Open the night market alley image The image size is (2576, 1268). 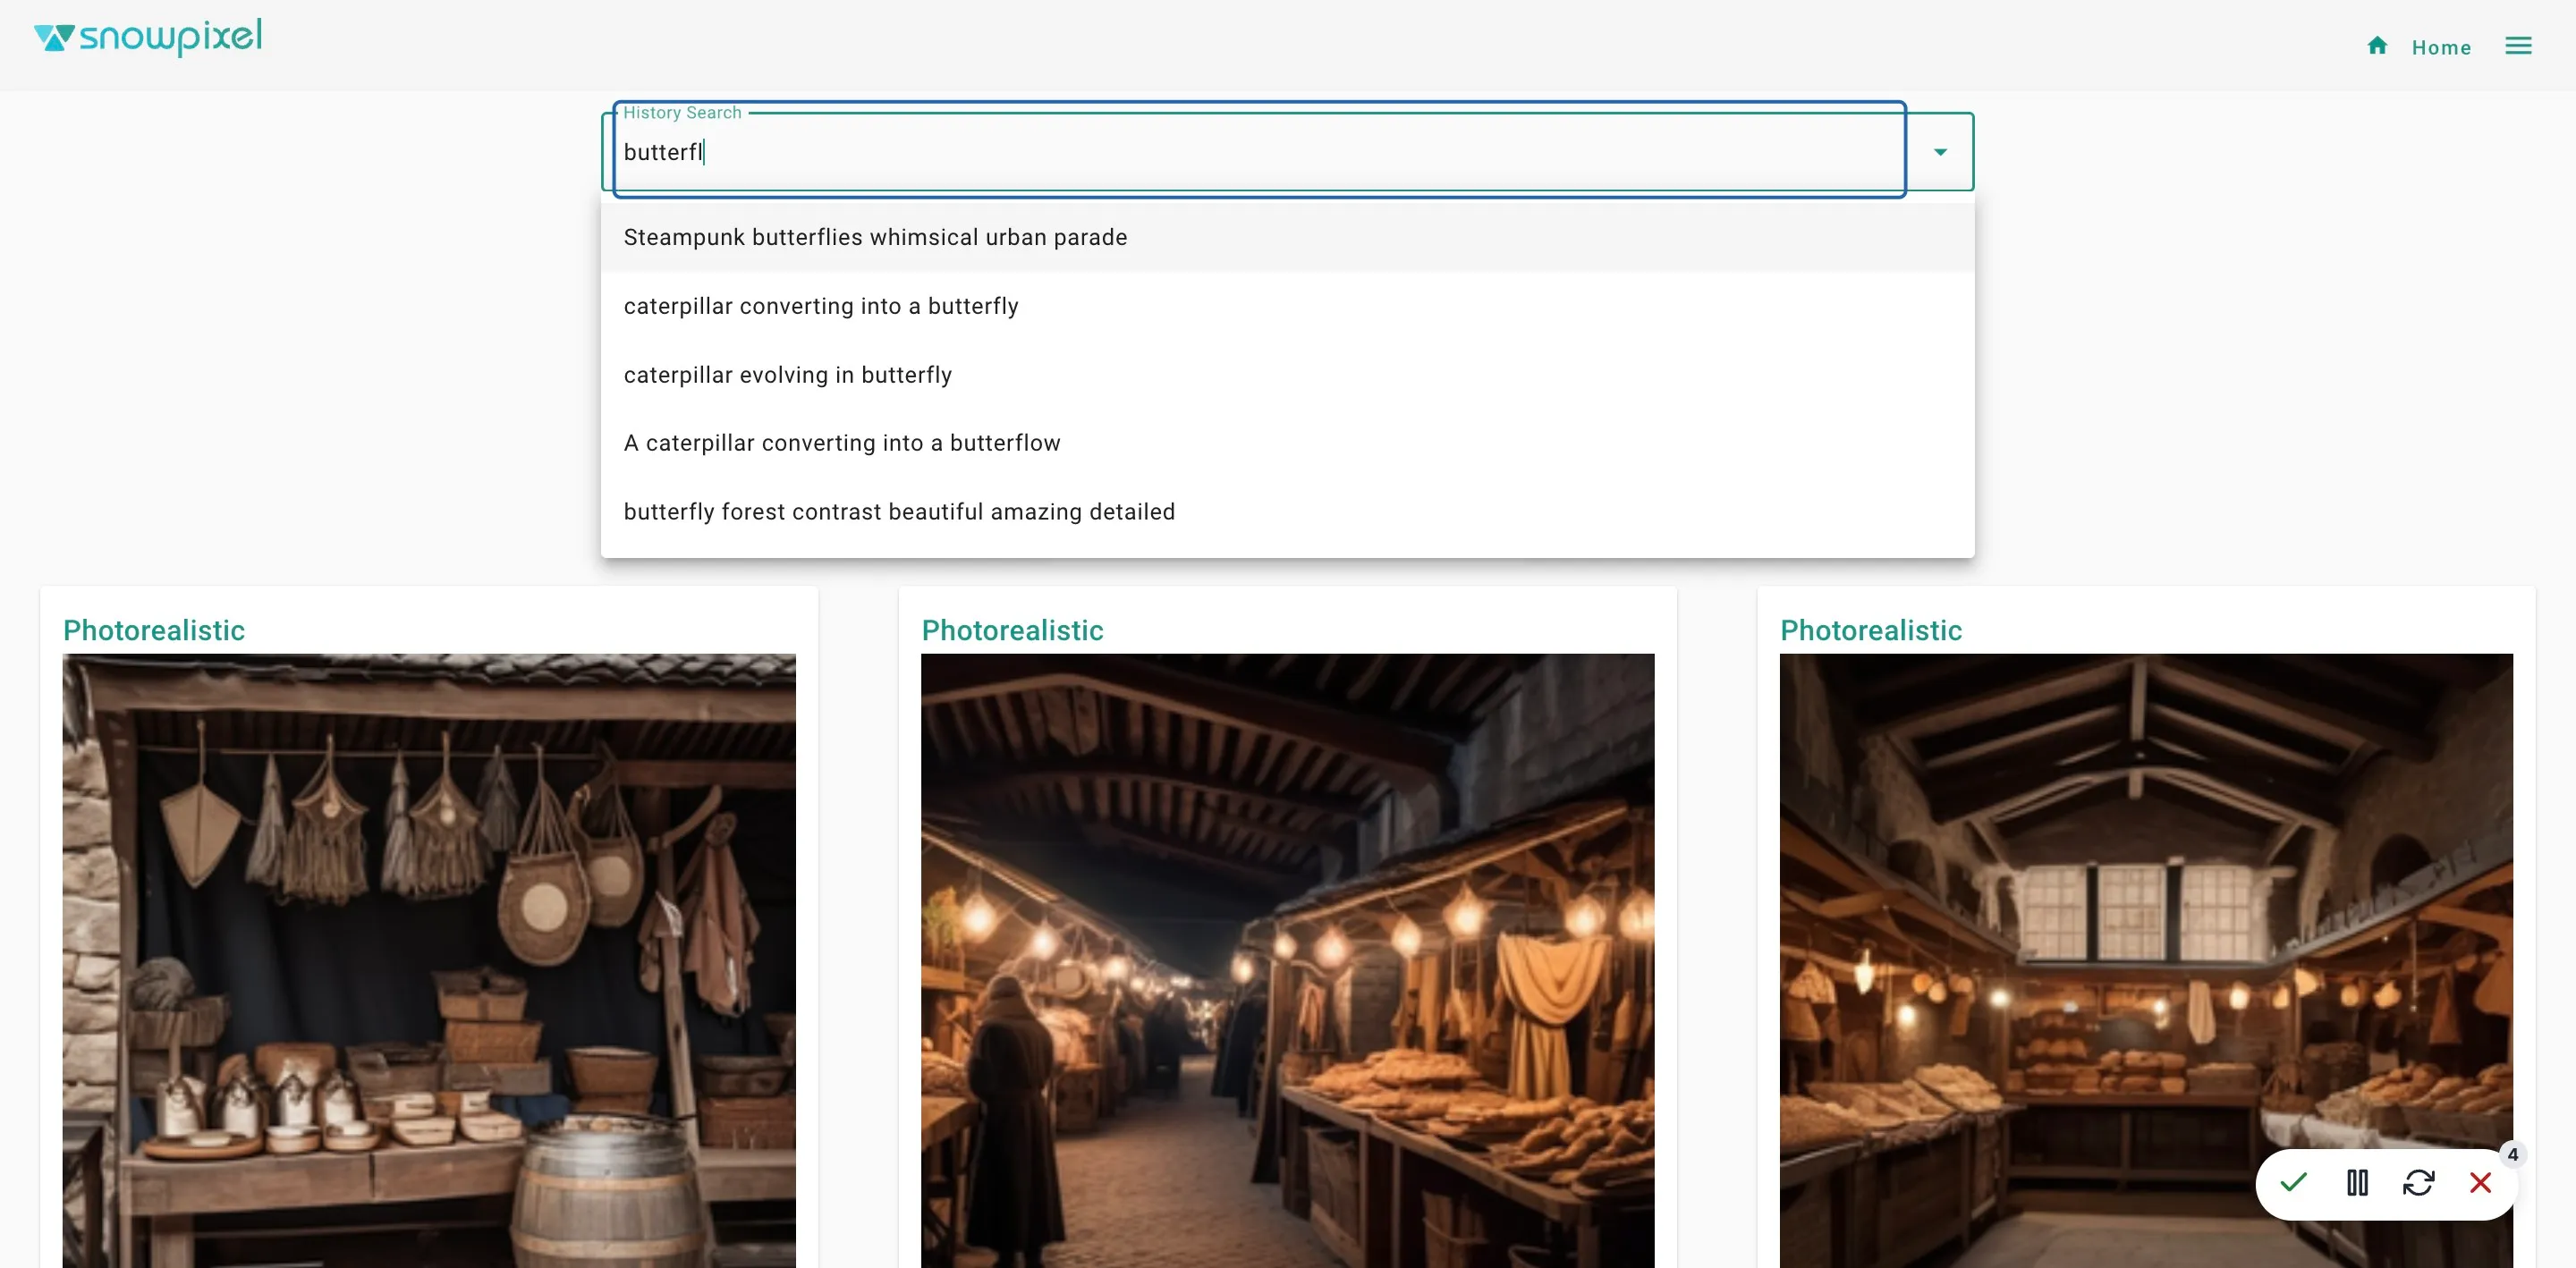pyautogui.click(x=1287, y=960)
